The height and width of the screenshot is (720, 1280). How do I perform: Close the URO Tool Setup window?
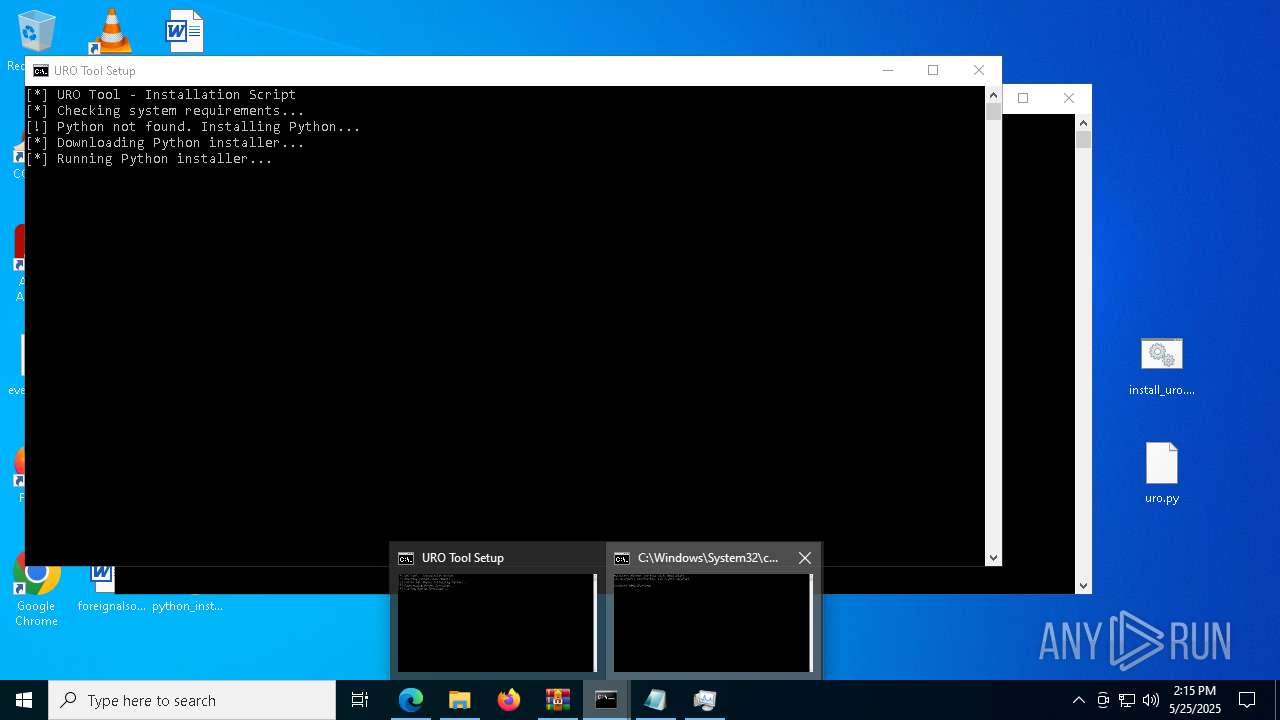pyautogui.click(x=979, y=70)
